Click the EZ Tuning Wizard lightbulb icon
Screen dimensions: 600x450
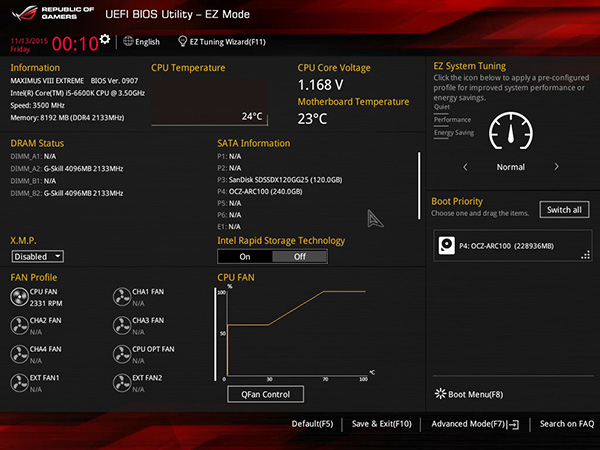pyautogui.click(x=183, y=41)
